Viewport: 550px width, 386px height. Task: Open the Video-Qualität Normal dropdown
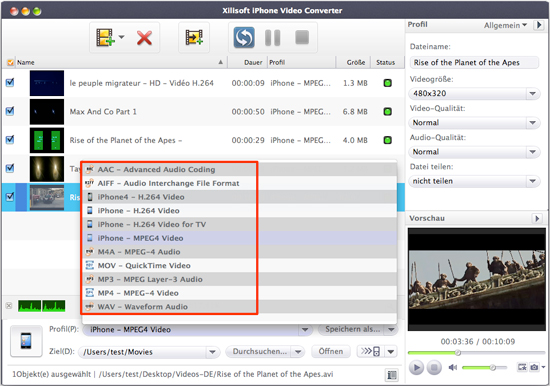tap(474, 122)
